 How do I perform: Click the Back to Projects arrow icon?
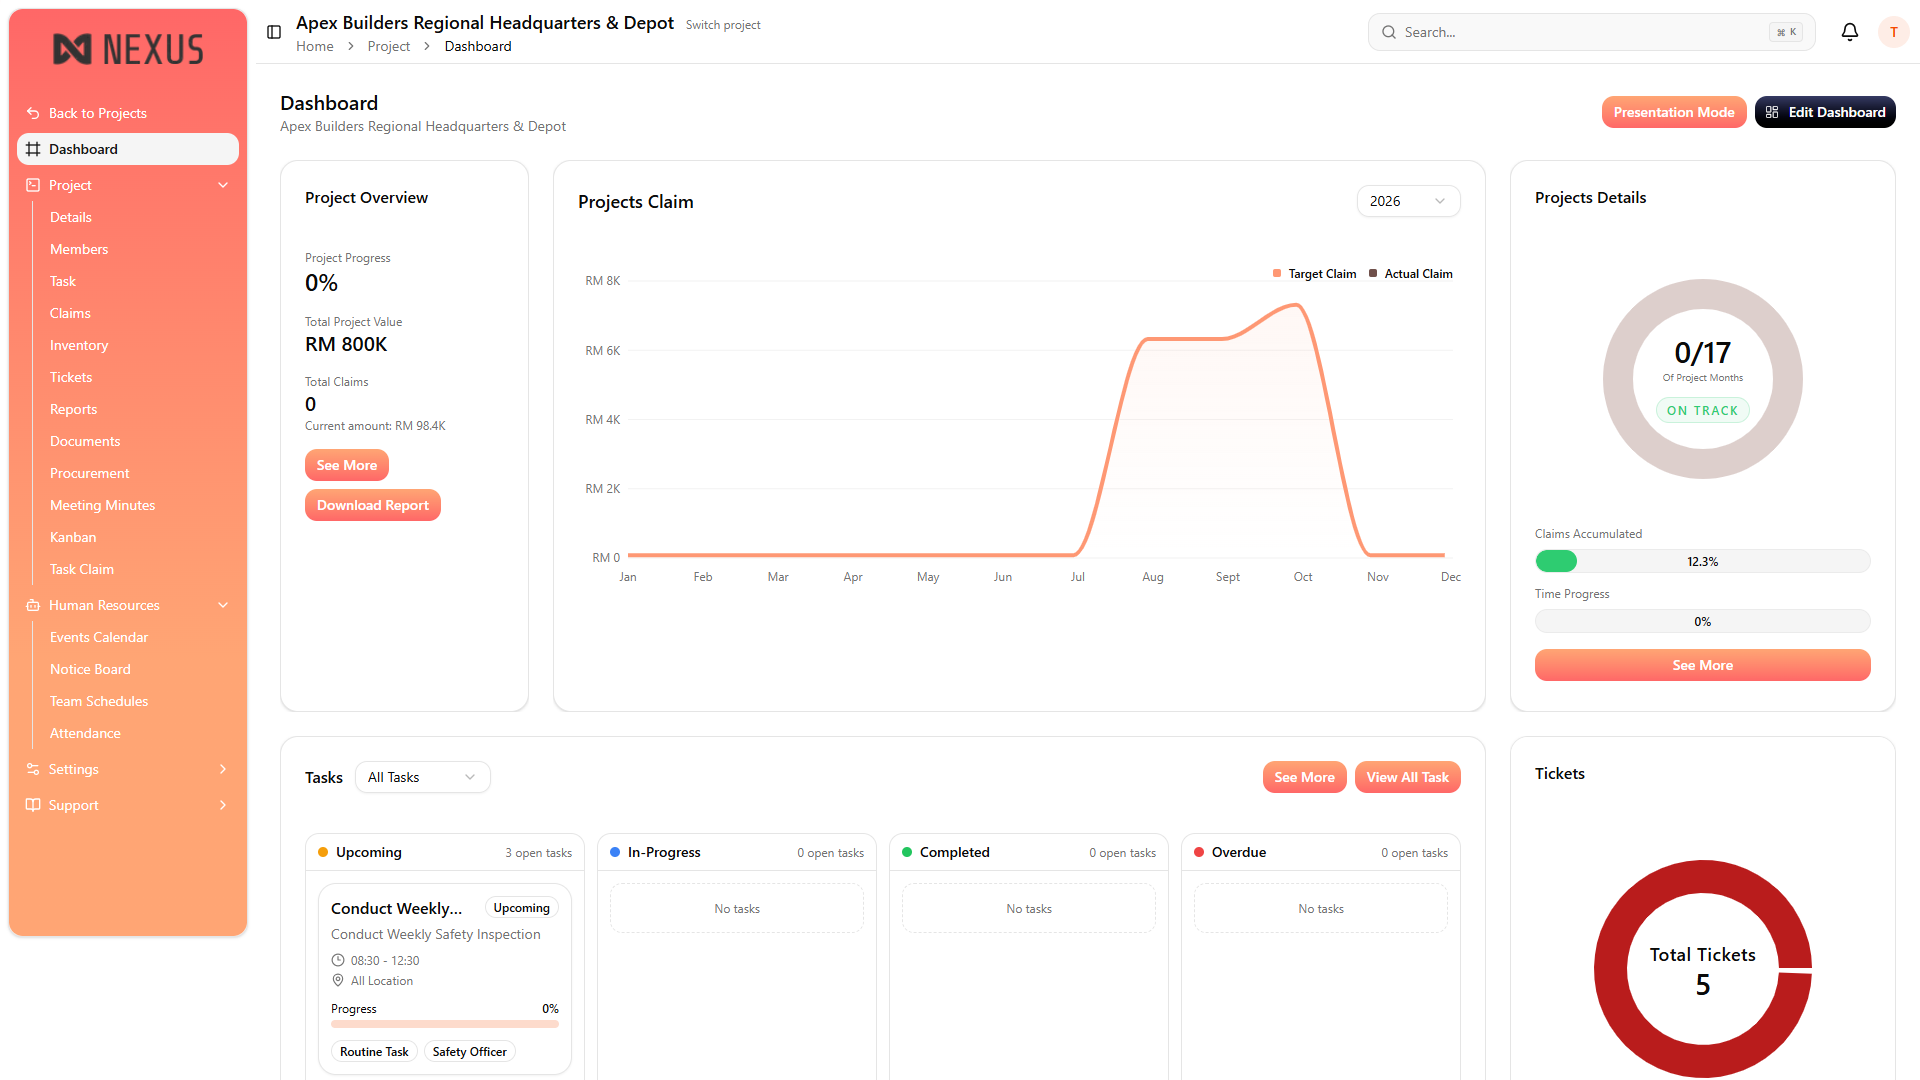(x=33, y=113)
